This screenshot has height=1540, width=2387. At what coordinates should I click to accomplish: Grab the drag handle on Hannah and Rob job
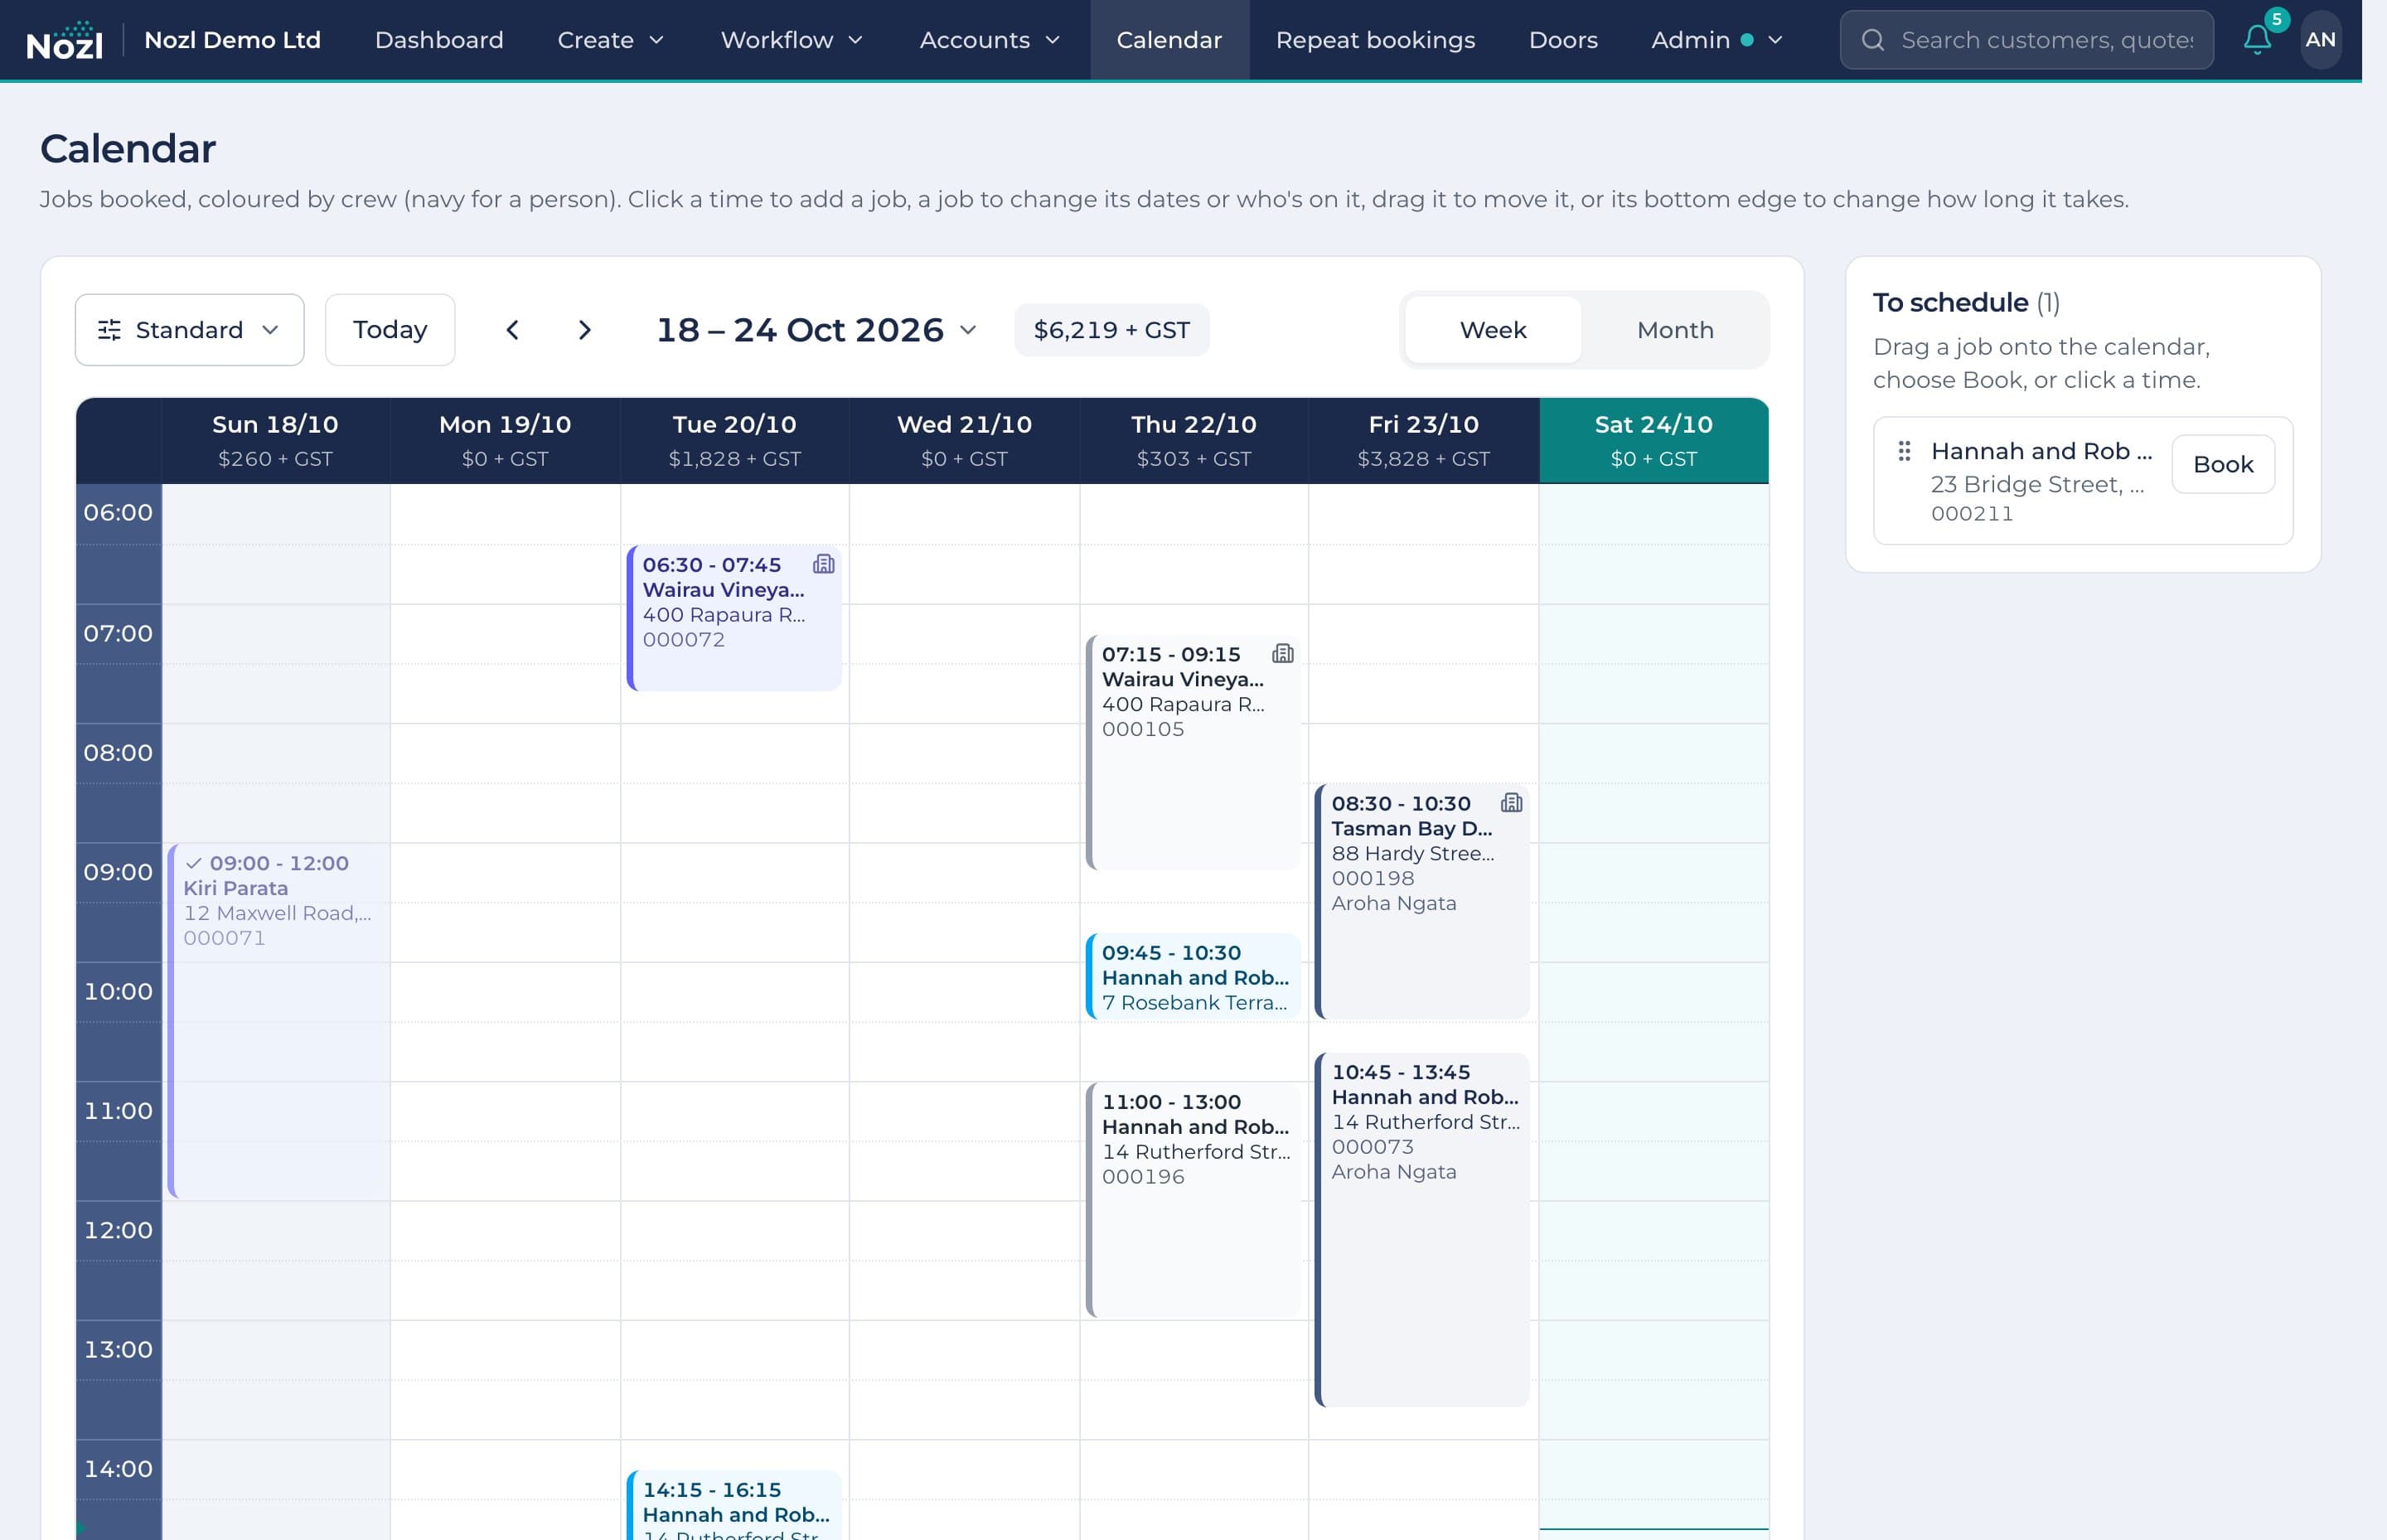[x=1904, y=451]
